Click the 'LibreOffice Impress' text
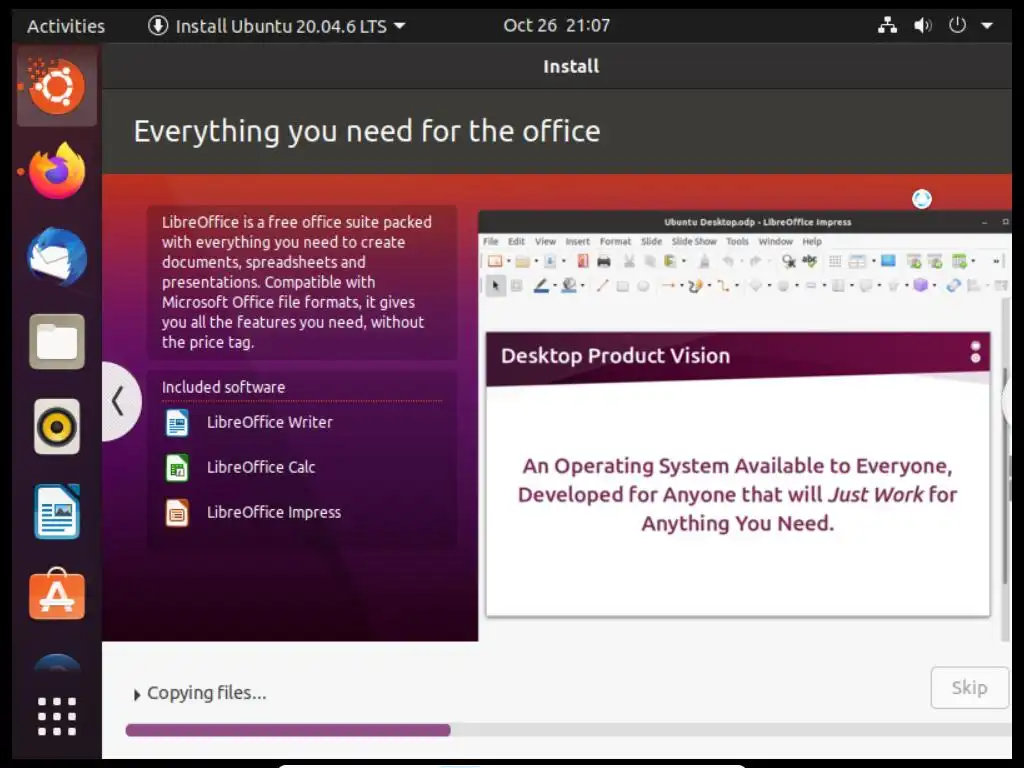Screen dimensions: 1024x768 point(274,513)
